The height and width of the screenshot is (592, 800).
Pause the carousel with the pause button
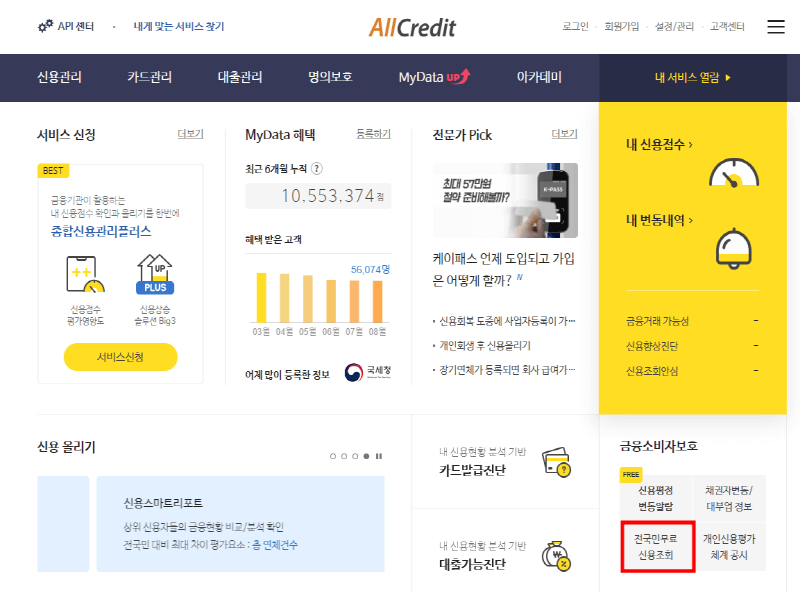click(379, 456)
